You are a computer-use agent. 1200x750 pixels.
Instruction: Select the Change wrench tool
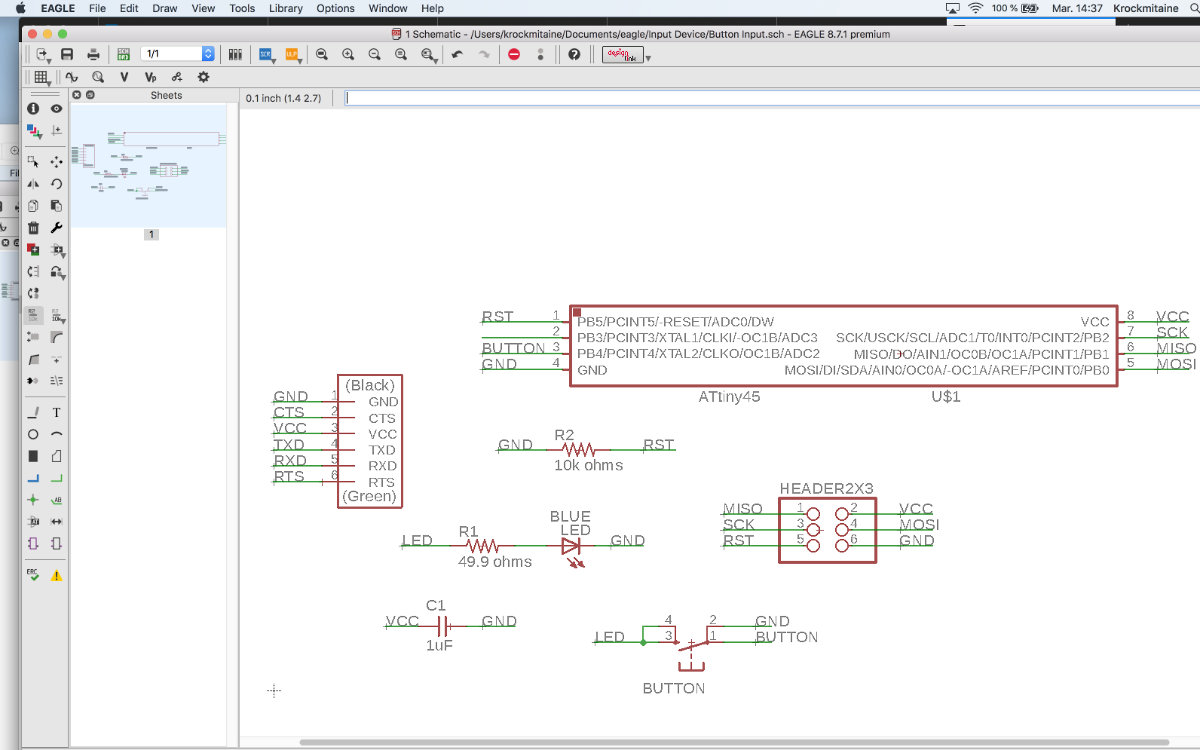(57, 227)
